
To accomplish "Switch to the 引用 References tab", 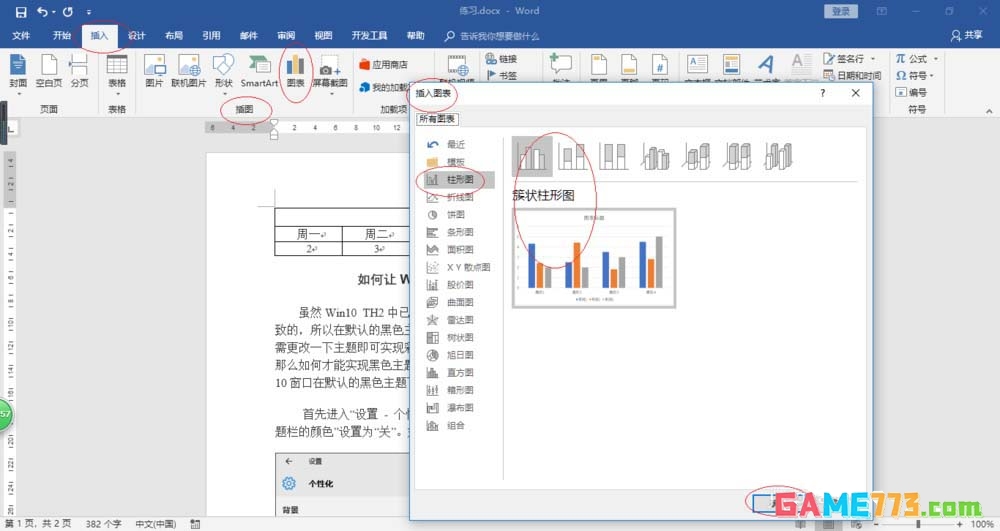I will pos(211,36).
